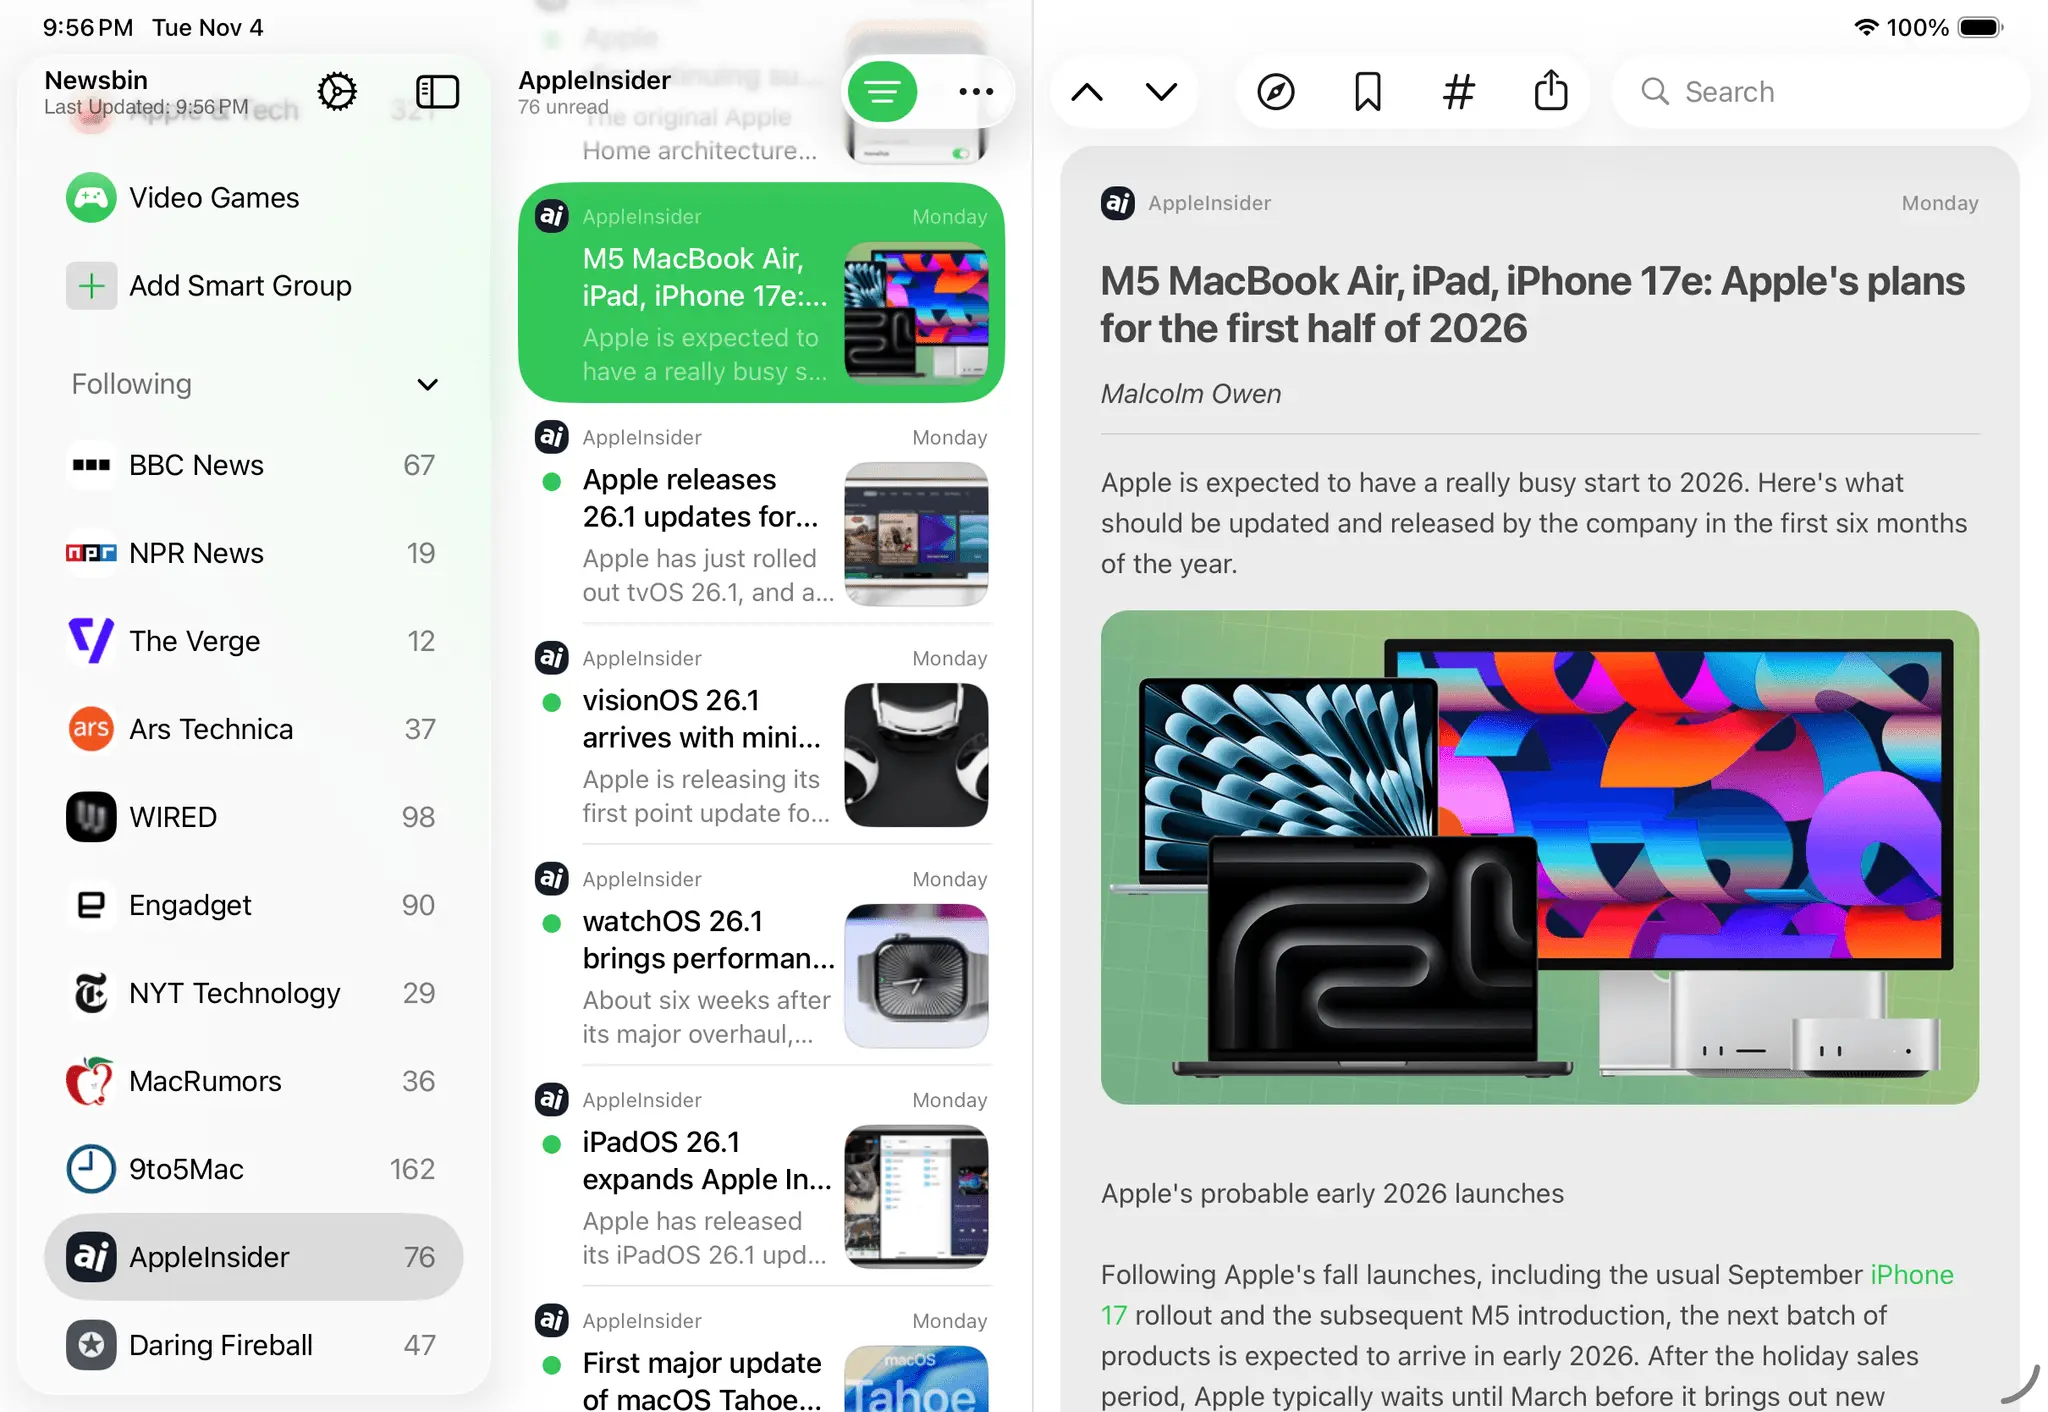2048x1412 pixels.
Task: Select the BBC News feed
Action: 254,465
